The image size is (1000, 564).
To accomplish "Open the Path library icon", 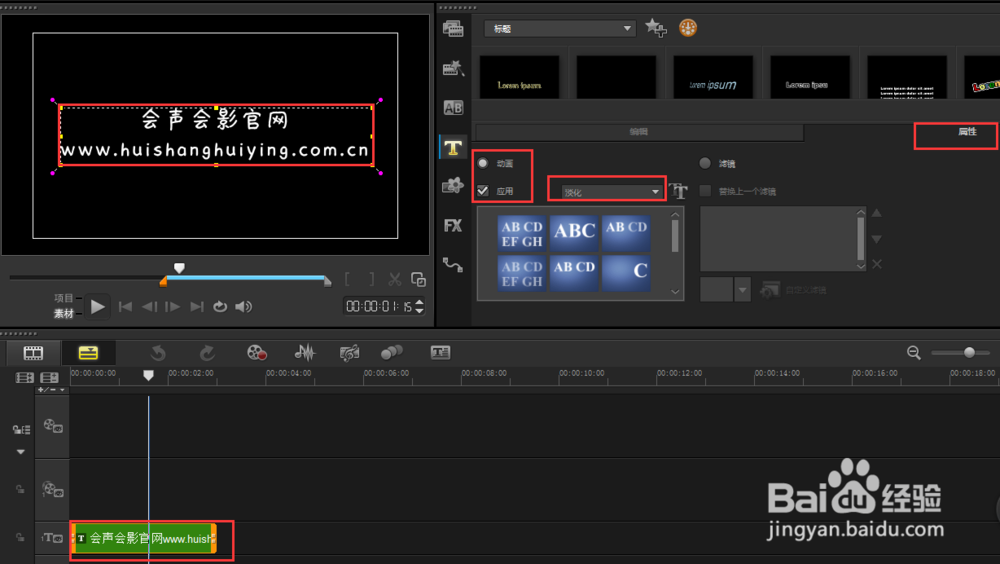I will [453, 264].
